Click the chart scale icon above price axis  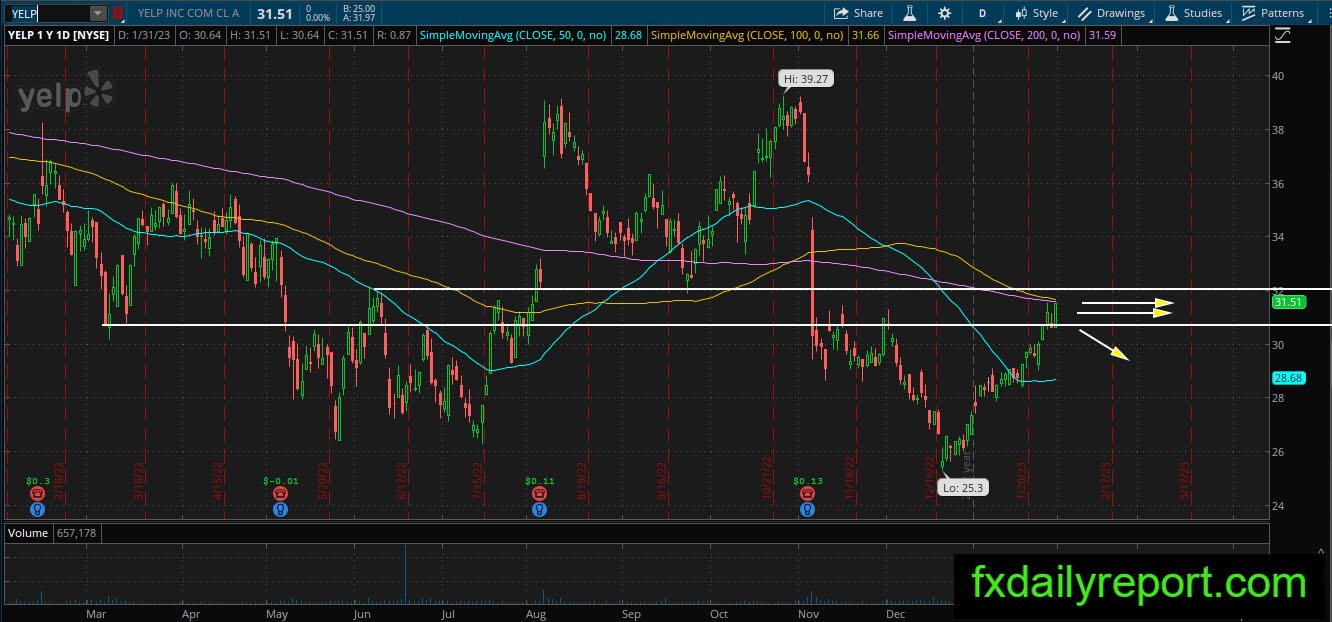coord(1282,35)
